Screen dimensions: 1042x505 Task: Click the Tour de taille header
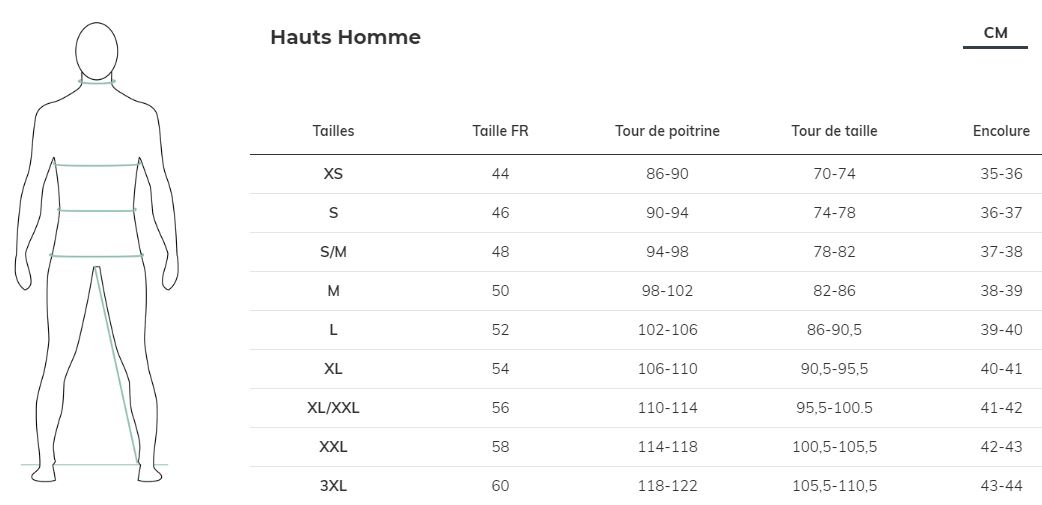coord(834,131)
